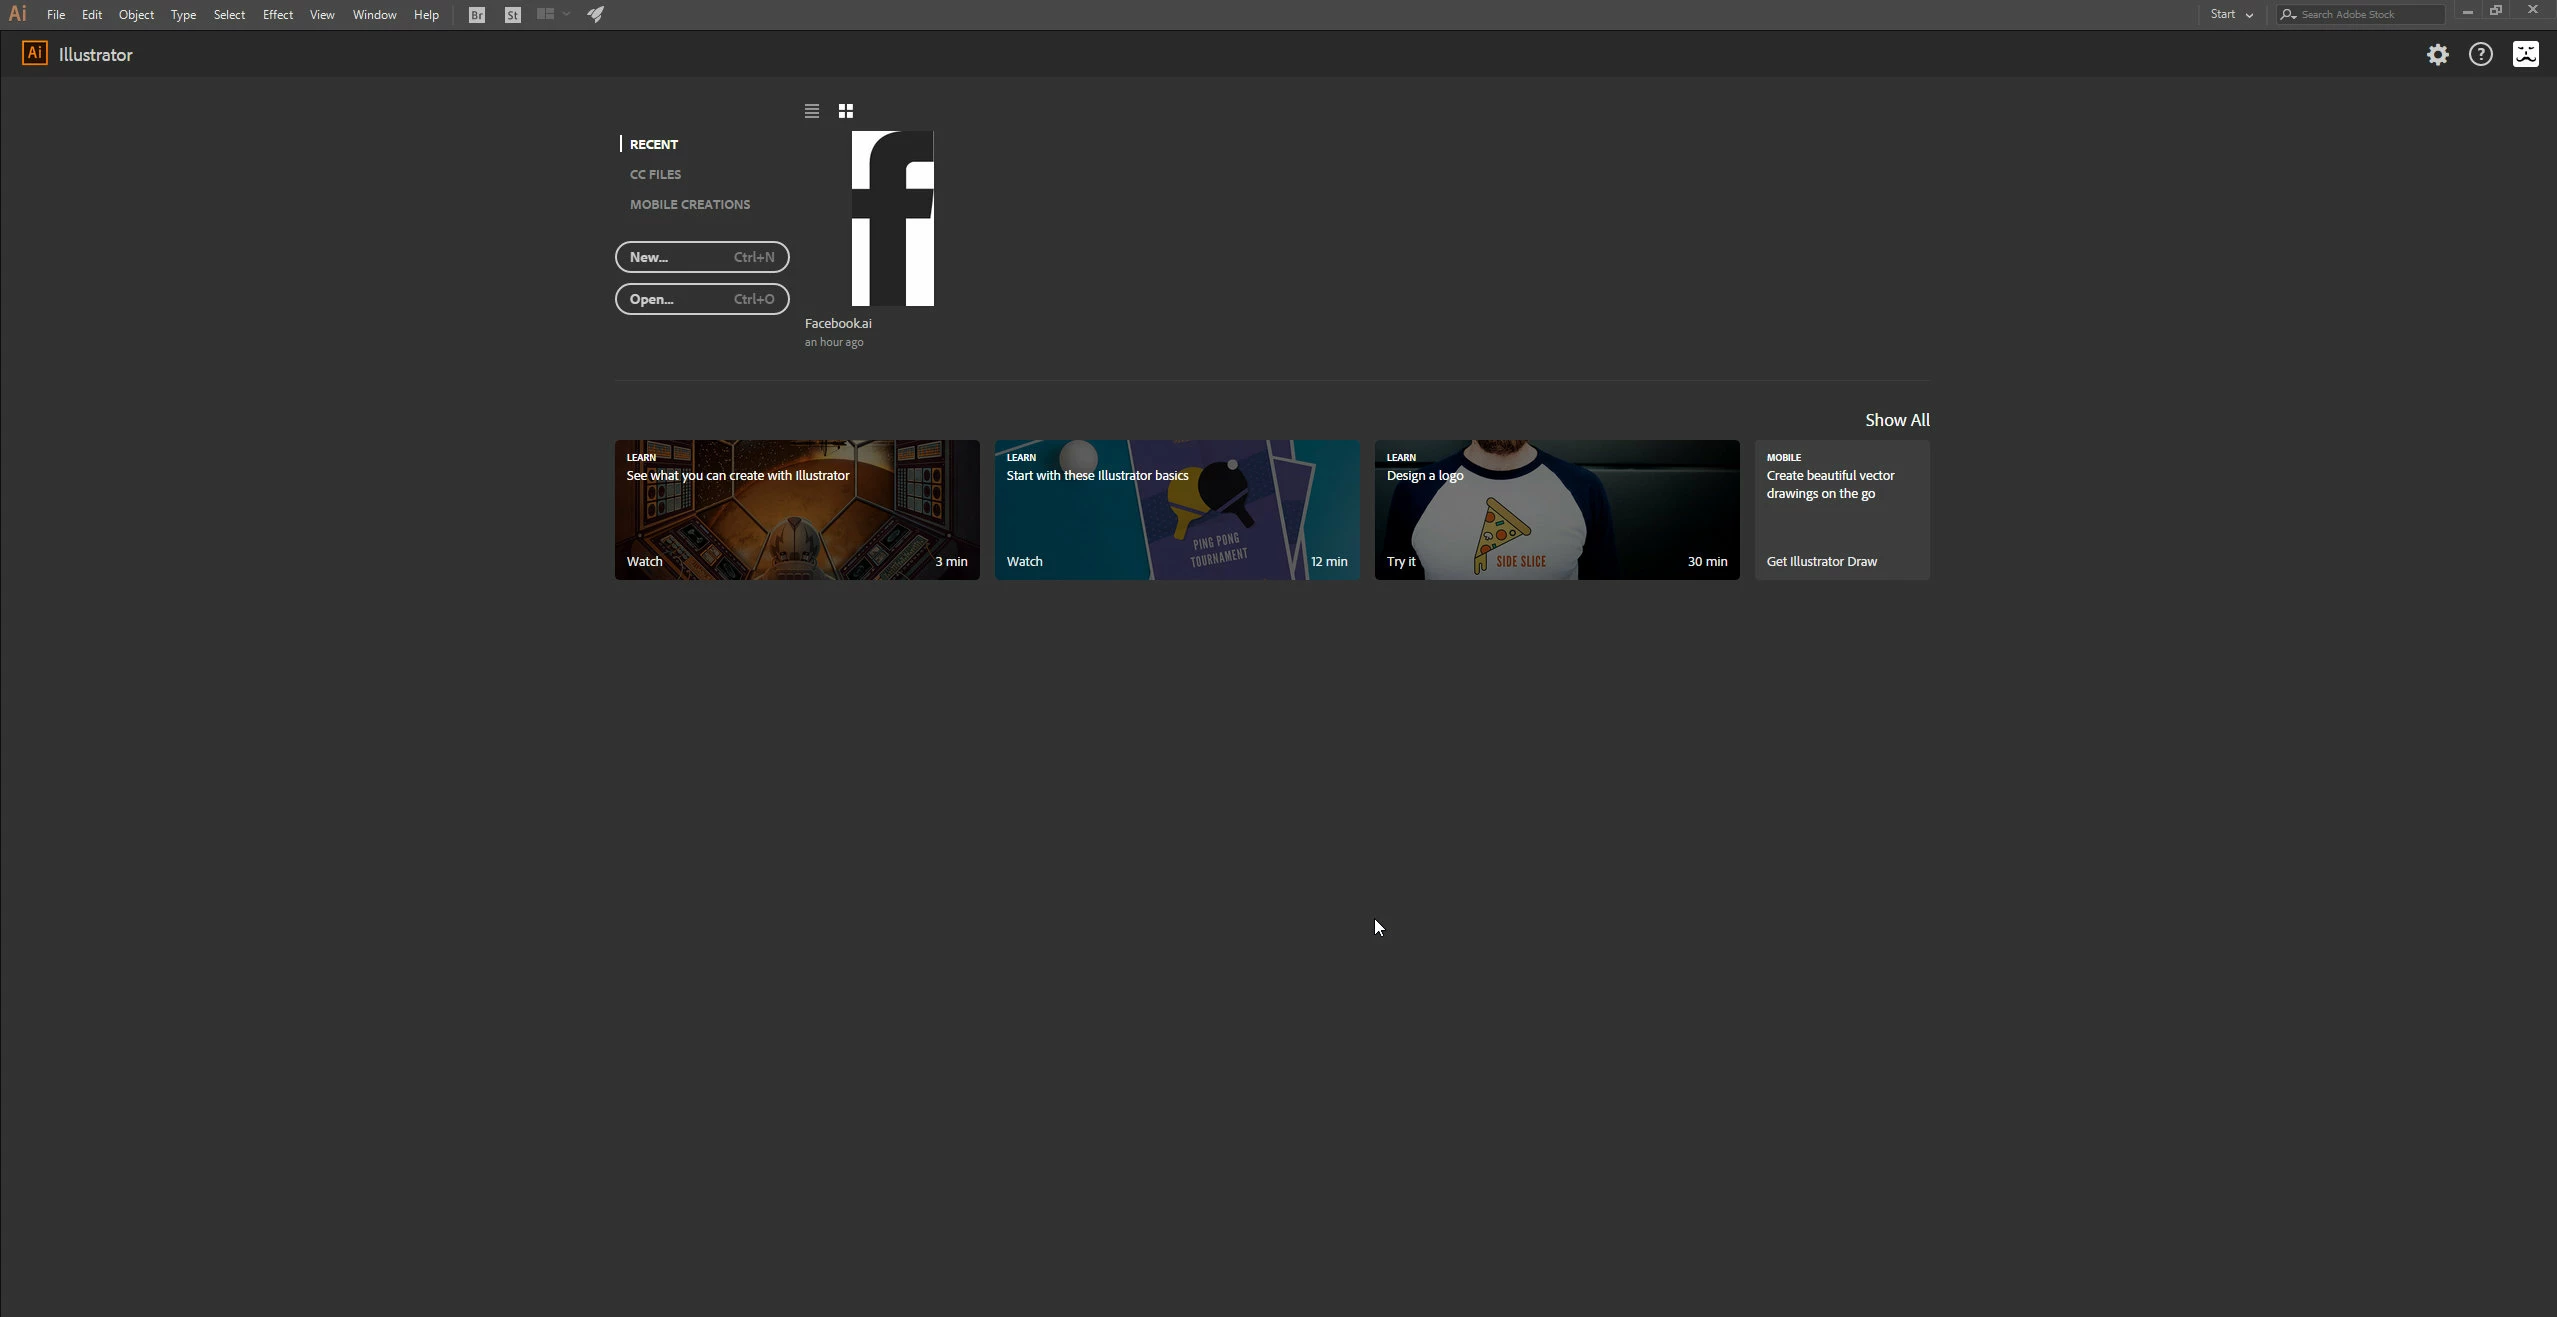This screenshot has width=2557, height=1317.
Task: Open Adobe Bridge from the Br icon
Action: coord(477,15)
